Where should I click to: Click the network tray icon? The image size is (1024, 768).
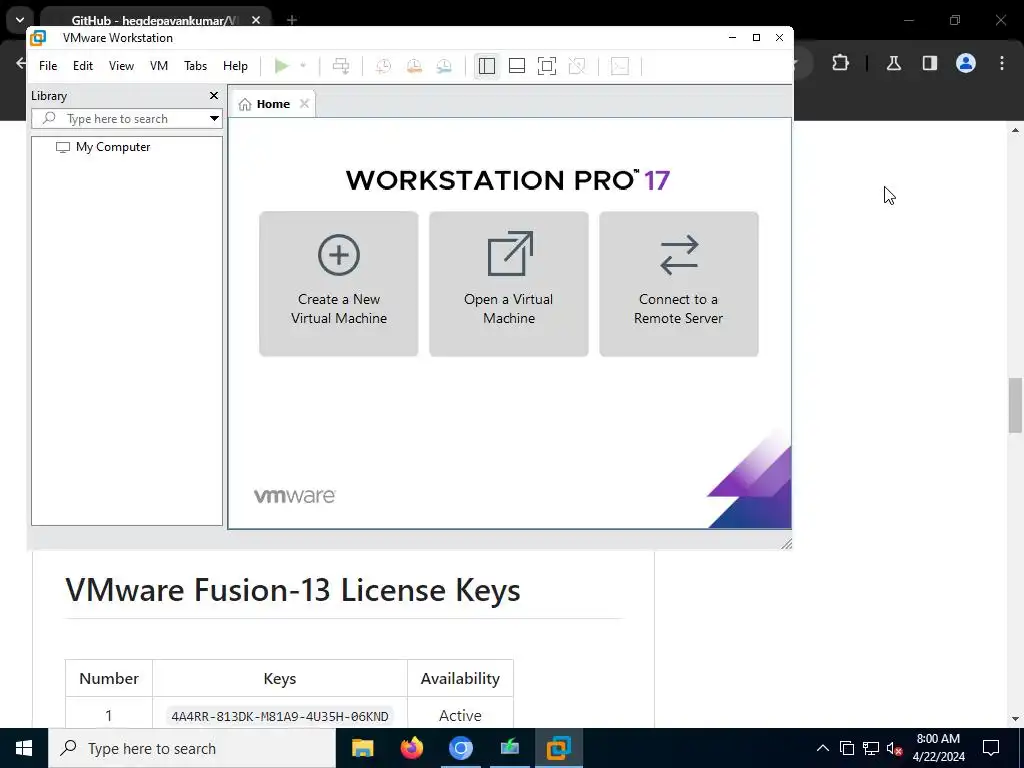tap(871, 748)
